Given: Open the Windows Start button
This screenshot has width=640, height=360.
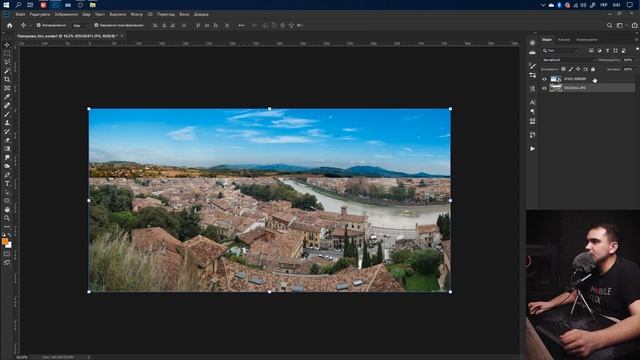Looking at the screenshot, I should coord(6,5).
